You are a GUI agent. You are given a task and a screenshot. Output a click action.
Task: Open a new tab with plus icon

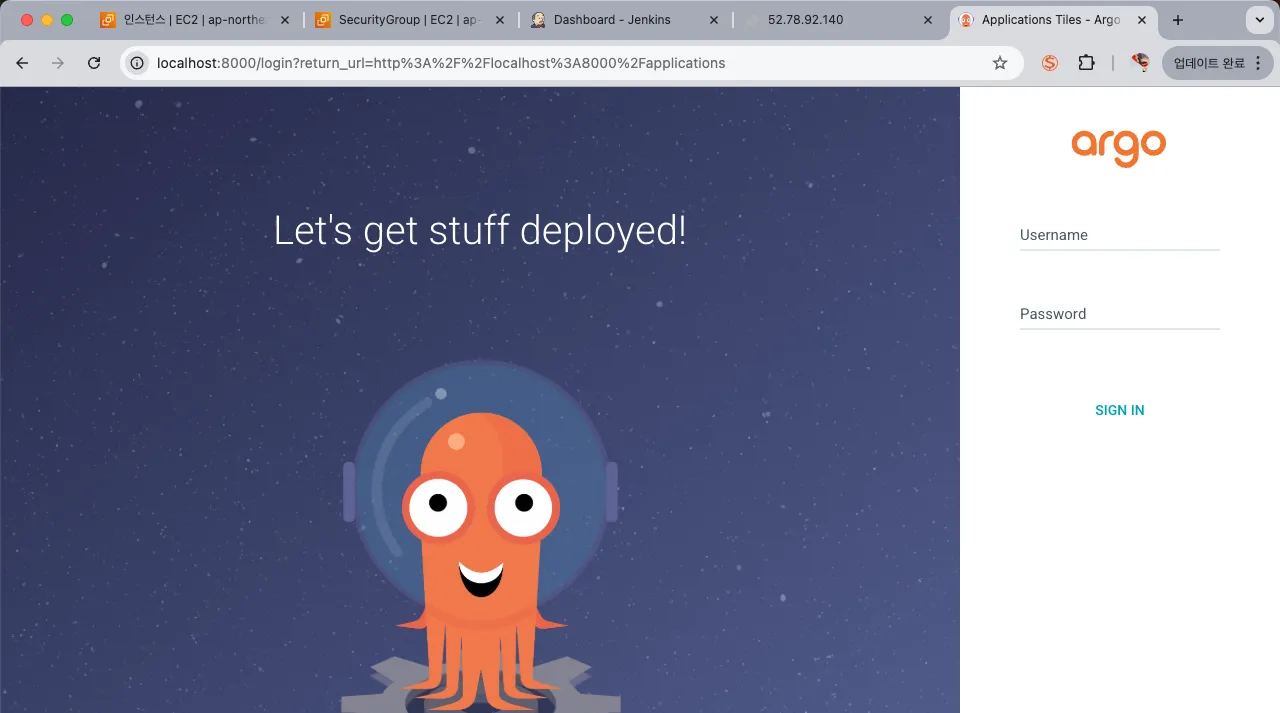[x=1178, y=20]
